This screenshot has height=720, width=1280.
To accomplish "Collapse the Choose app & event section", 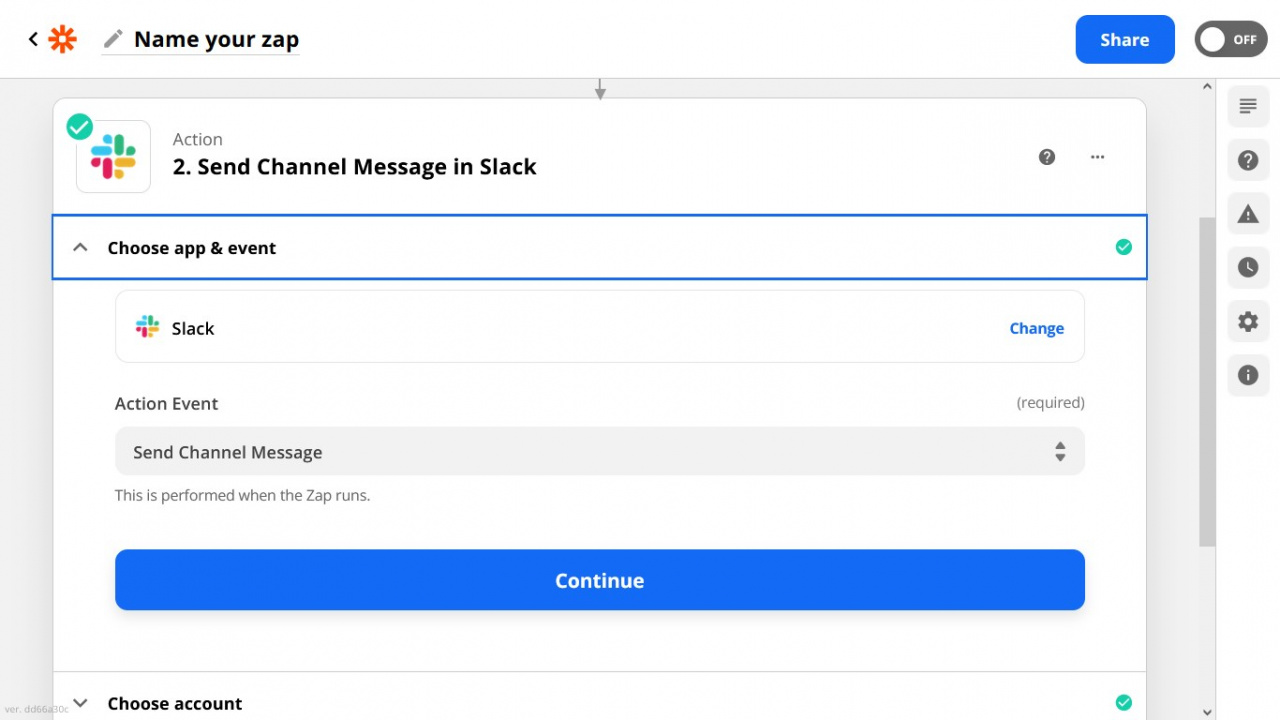I will [x=599, y=247].
